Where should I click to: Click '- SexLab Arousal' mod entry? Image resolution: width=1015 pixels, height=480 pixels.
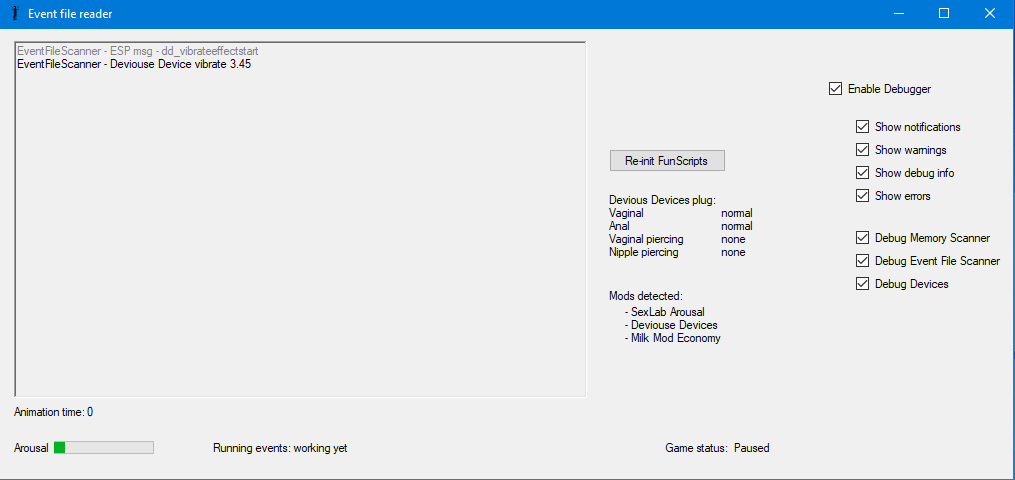pos(664,312)
